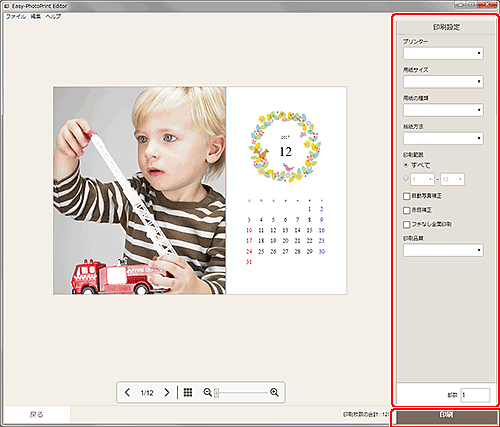The width and height of the screenshot is (500, 427).
Task: Go to the previous page arrow
Action: tap(127, 392)
